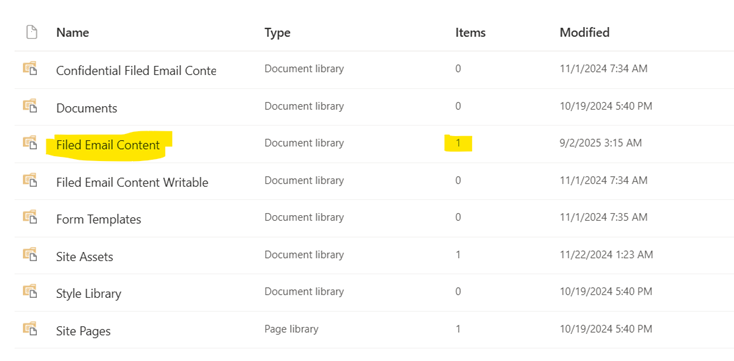Viewport: 734px width, 361px height.
Task: Click Document library type in Site Assets row
Action: [x=304, y=255]
